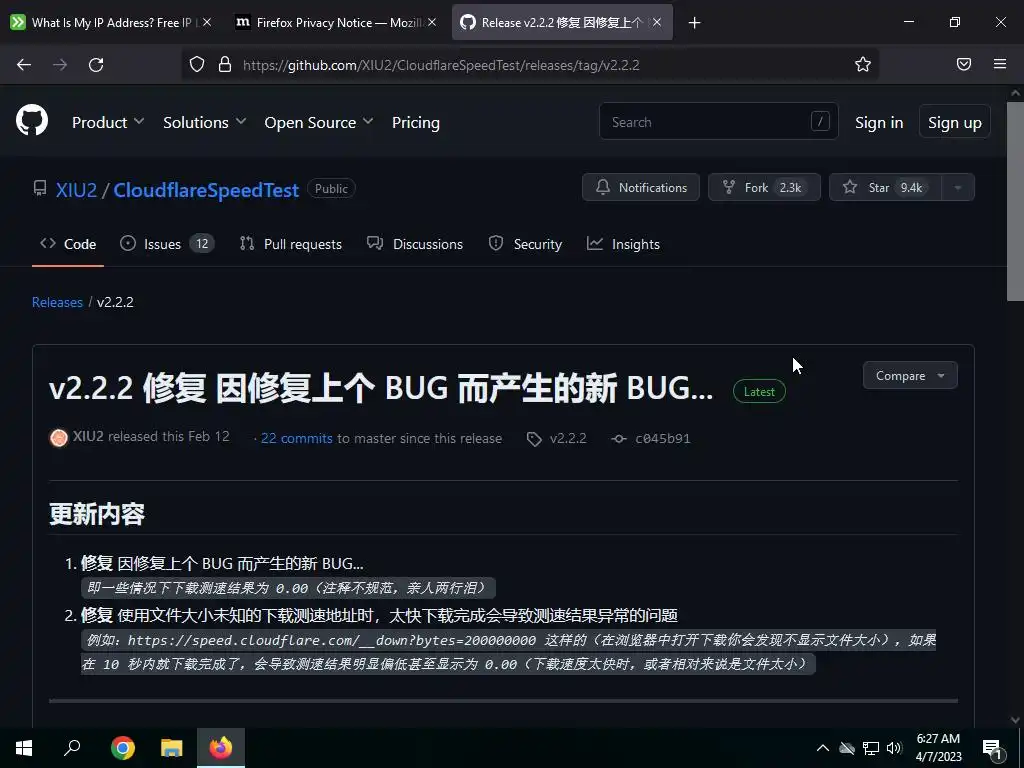The image size is (1024, 768).
Task: Open File Explorer from taskbar
Action: pyautogui.click(x=172, y=748)
